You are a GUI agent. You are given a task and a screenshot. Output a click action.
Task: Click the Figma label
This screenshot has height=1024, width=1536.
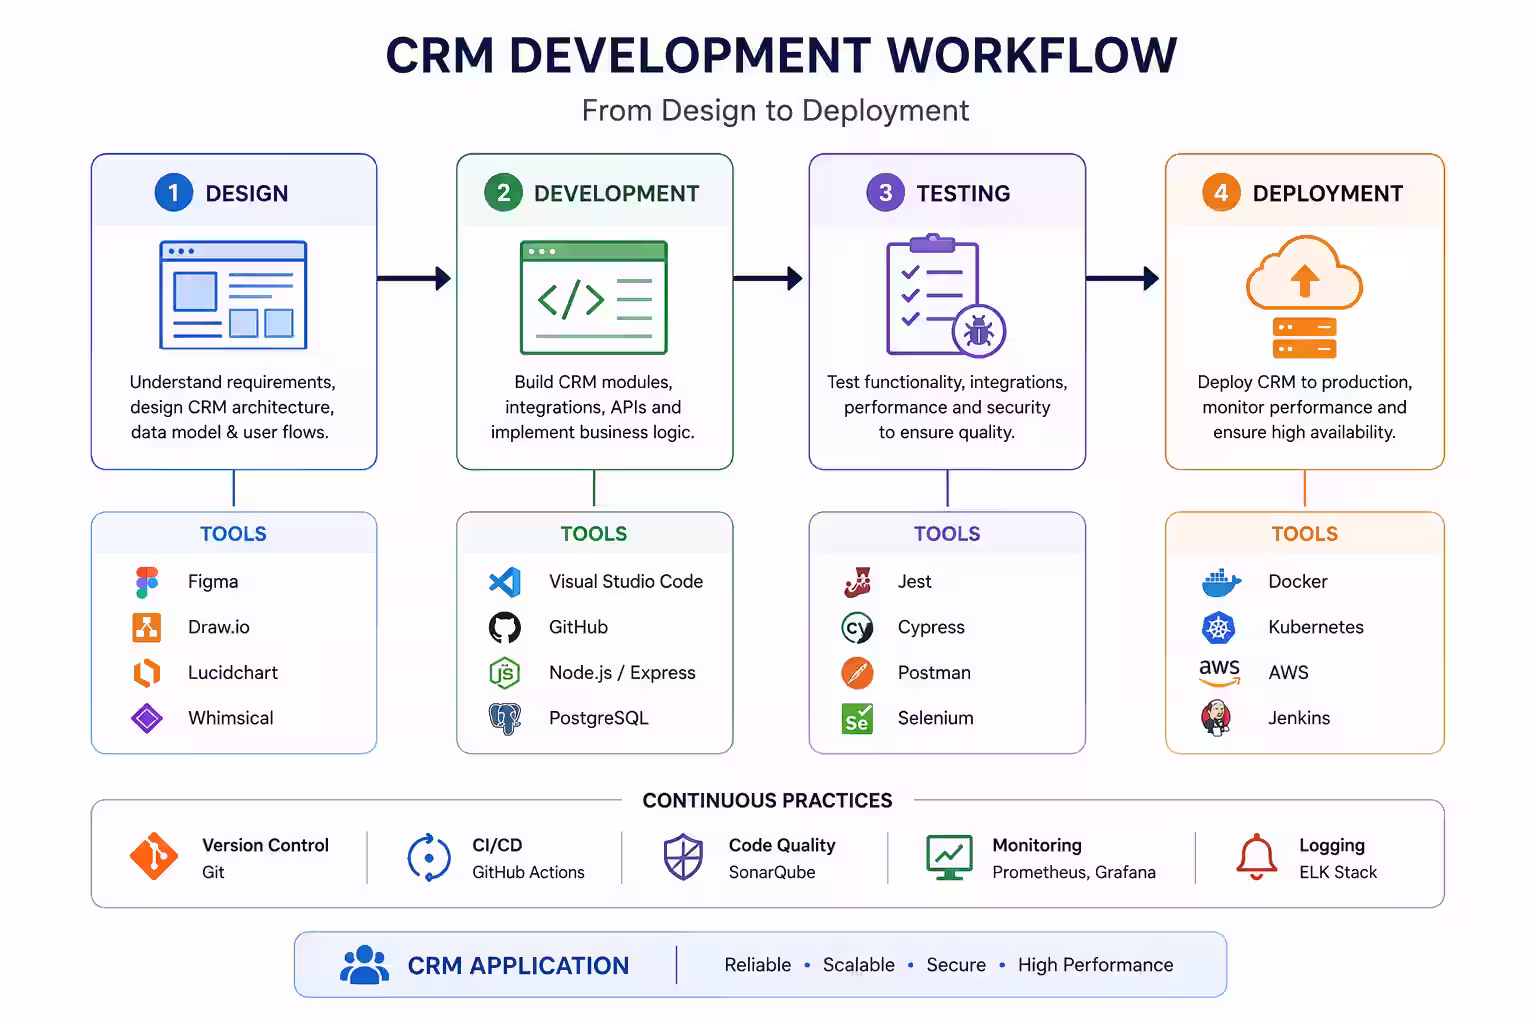[x=213, y=582]
